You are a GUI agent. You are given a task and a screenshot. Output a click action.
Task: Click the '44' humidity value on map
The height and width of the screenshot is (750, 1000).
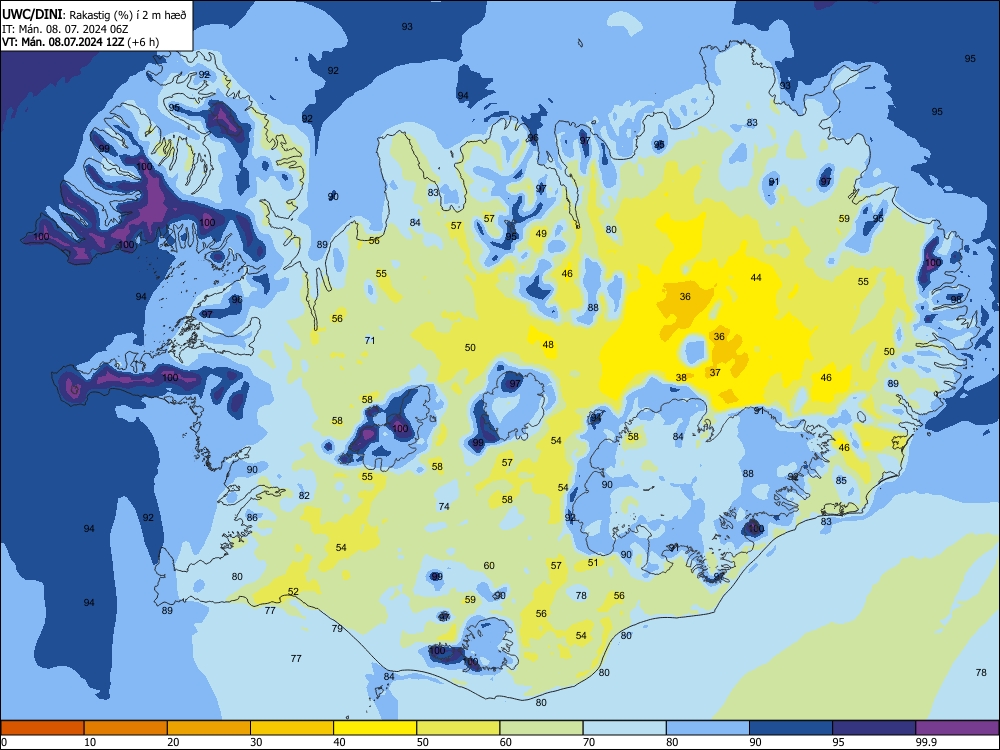[756, 277]
